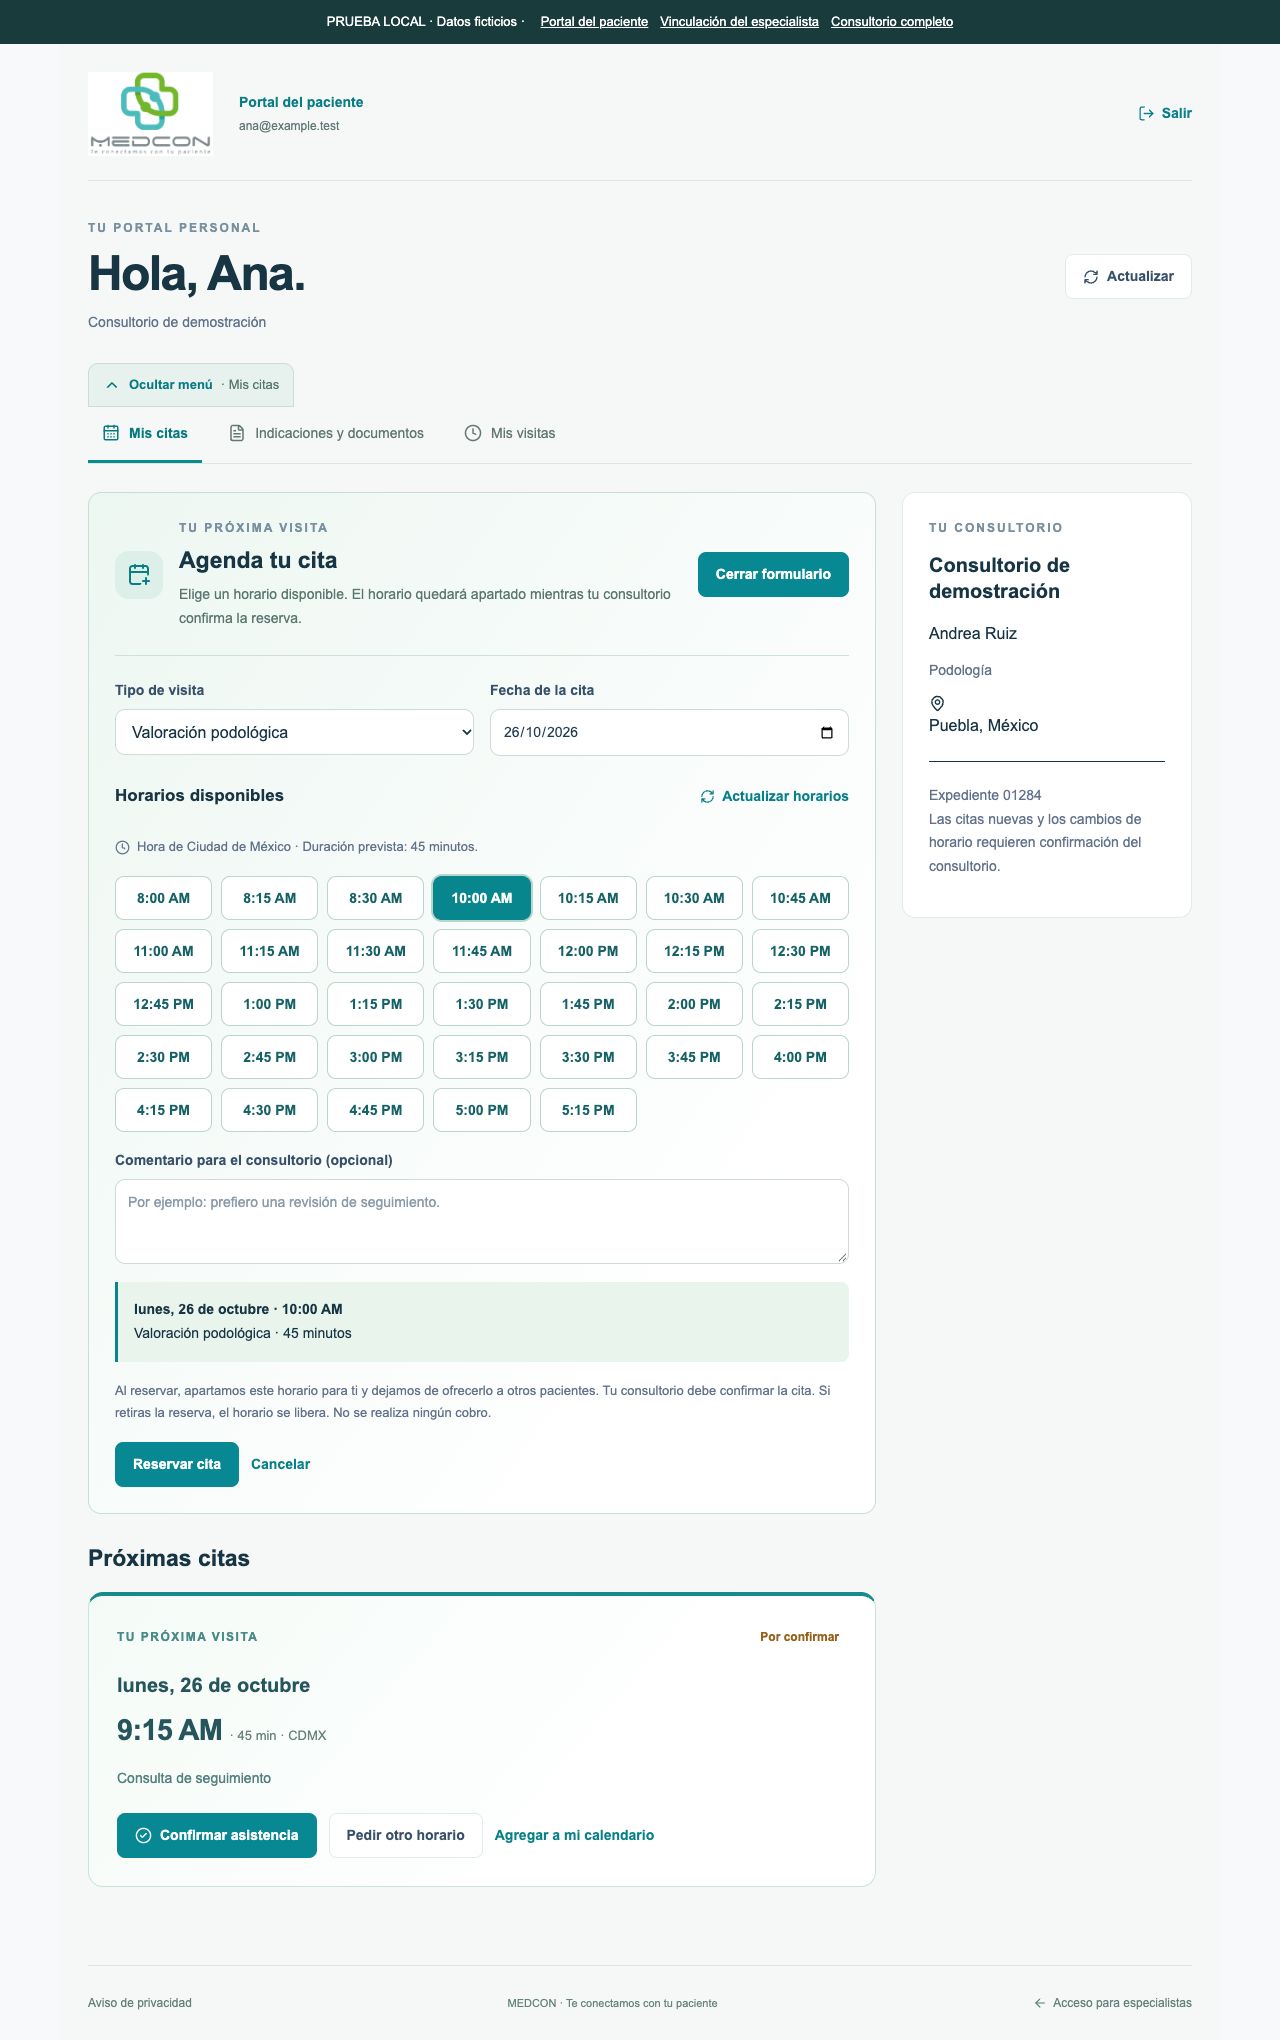
Task: Click the back arrow icon before Acceso para especialistas
Action: click(1040, 2003)
